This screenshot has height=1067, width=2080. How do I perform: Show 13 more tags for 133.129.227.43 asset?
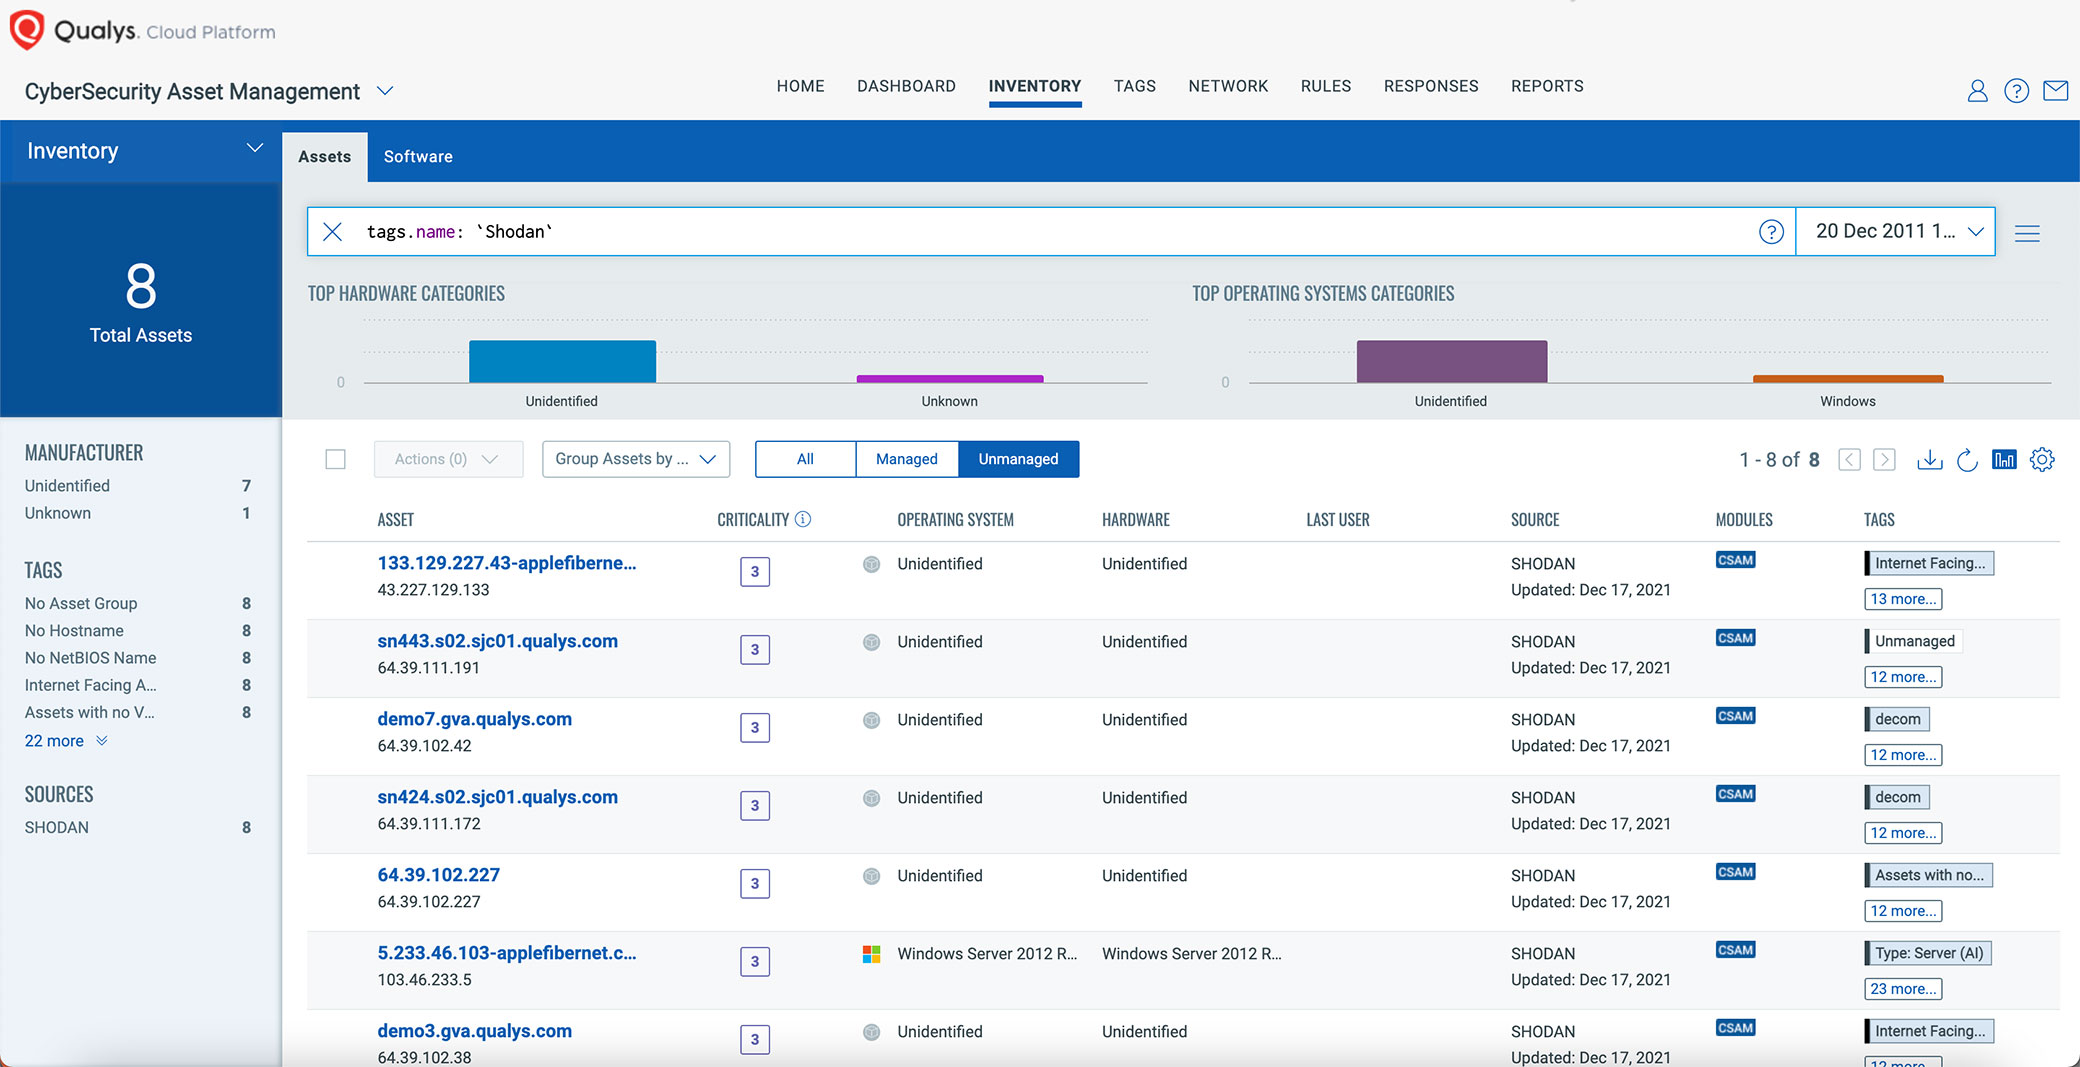tap(1902, 598)
